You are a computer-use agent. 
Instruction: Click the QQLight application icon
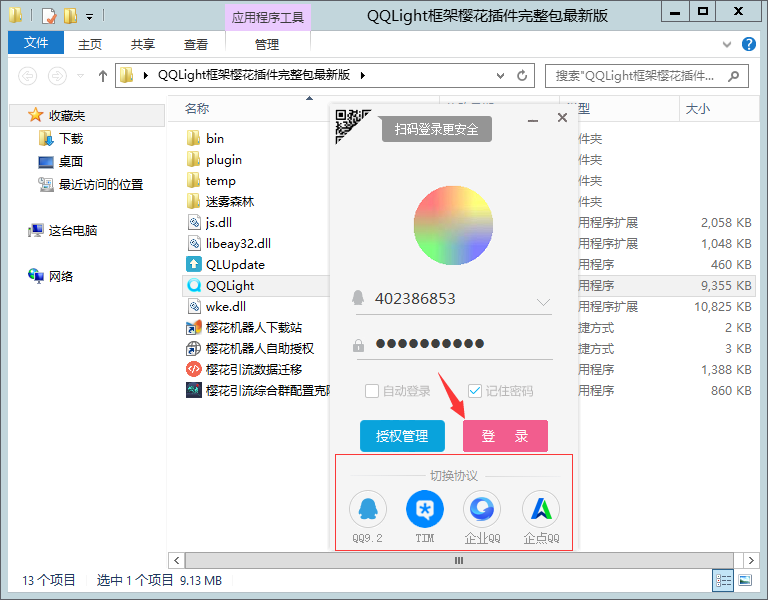pos(194,286)
